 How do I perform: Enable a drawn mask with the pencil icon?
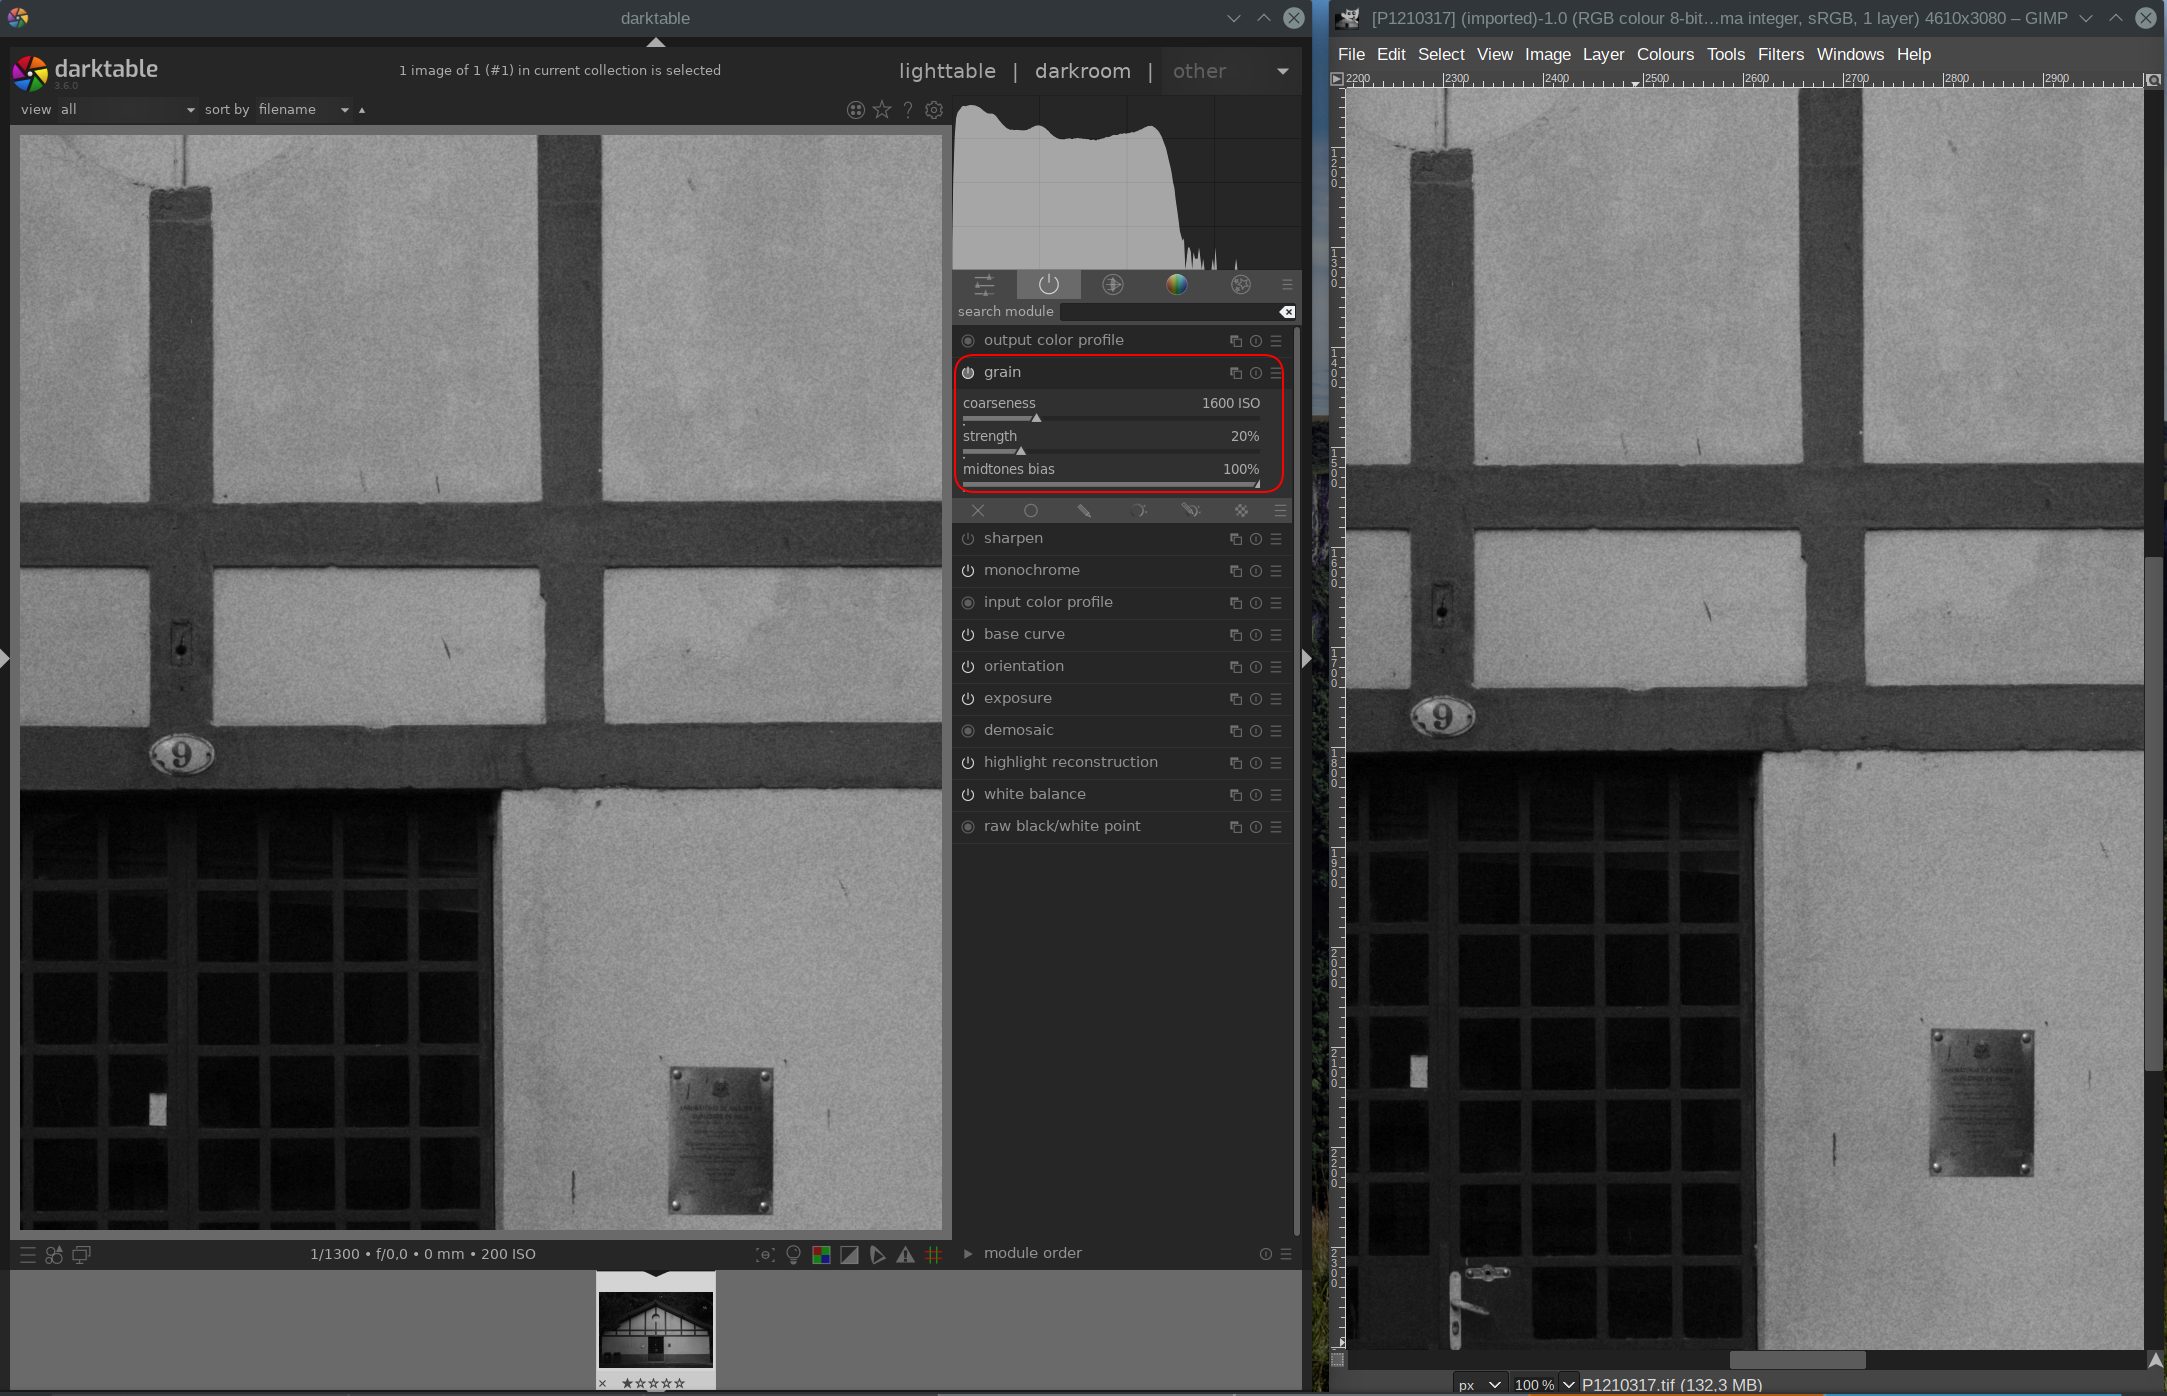pyautogui.click(x=1084, y=510)
